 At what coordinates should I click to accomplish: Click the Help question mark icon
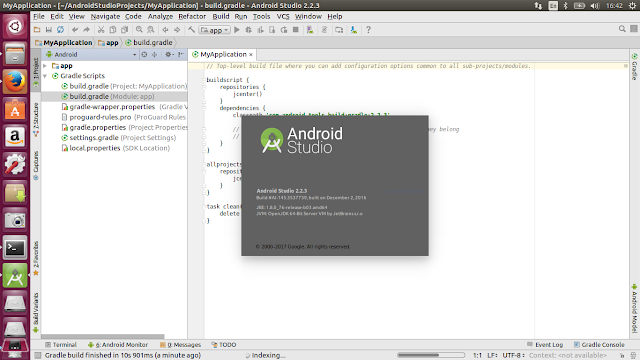tap(368, 30)
